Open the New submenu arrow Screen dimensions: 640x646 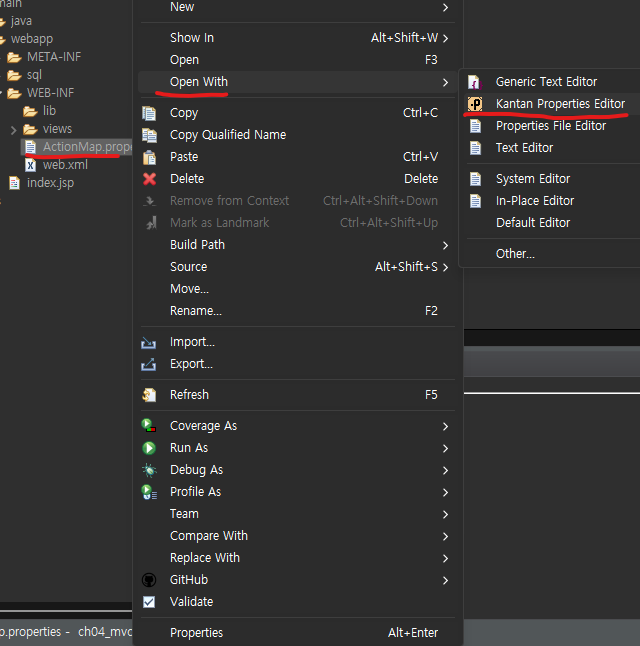tap(445, 7)
